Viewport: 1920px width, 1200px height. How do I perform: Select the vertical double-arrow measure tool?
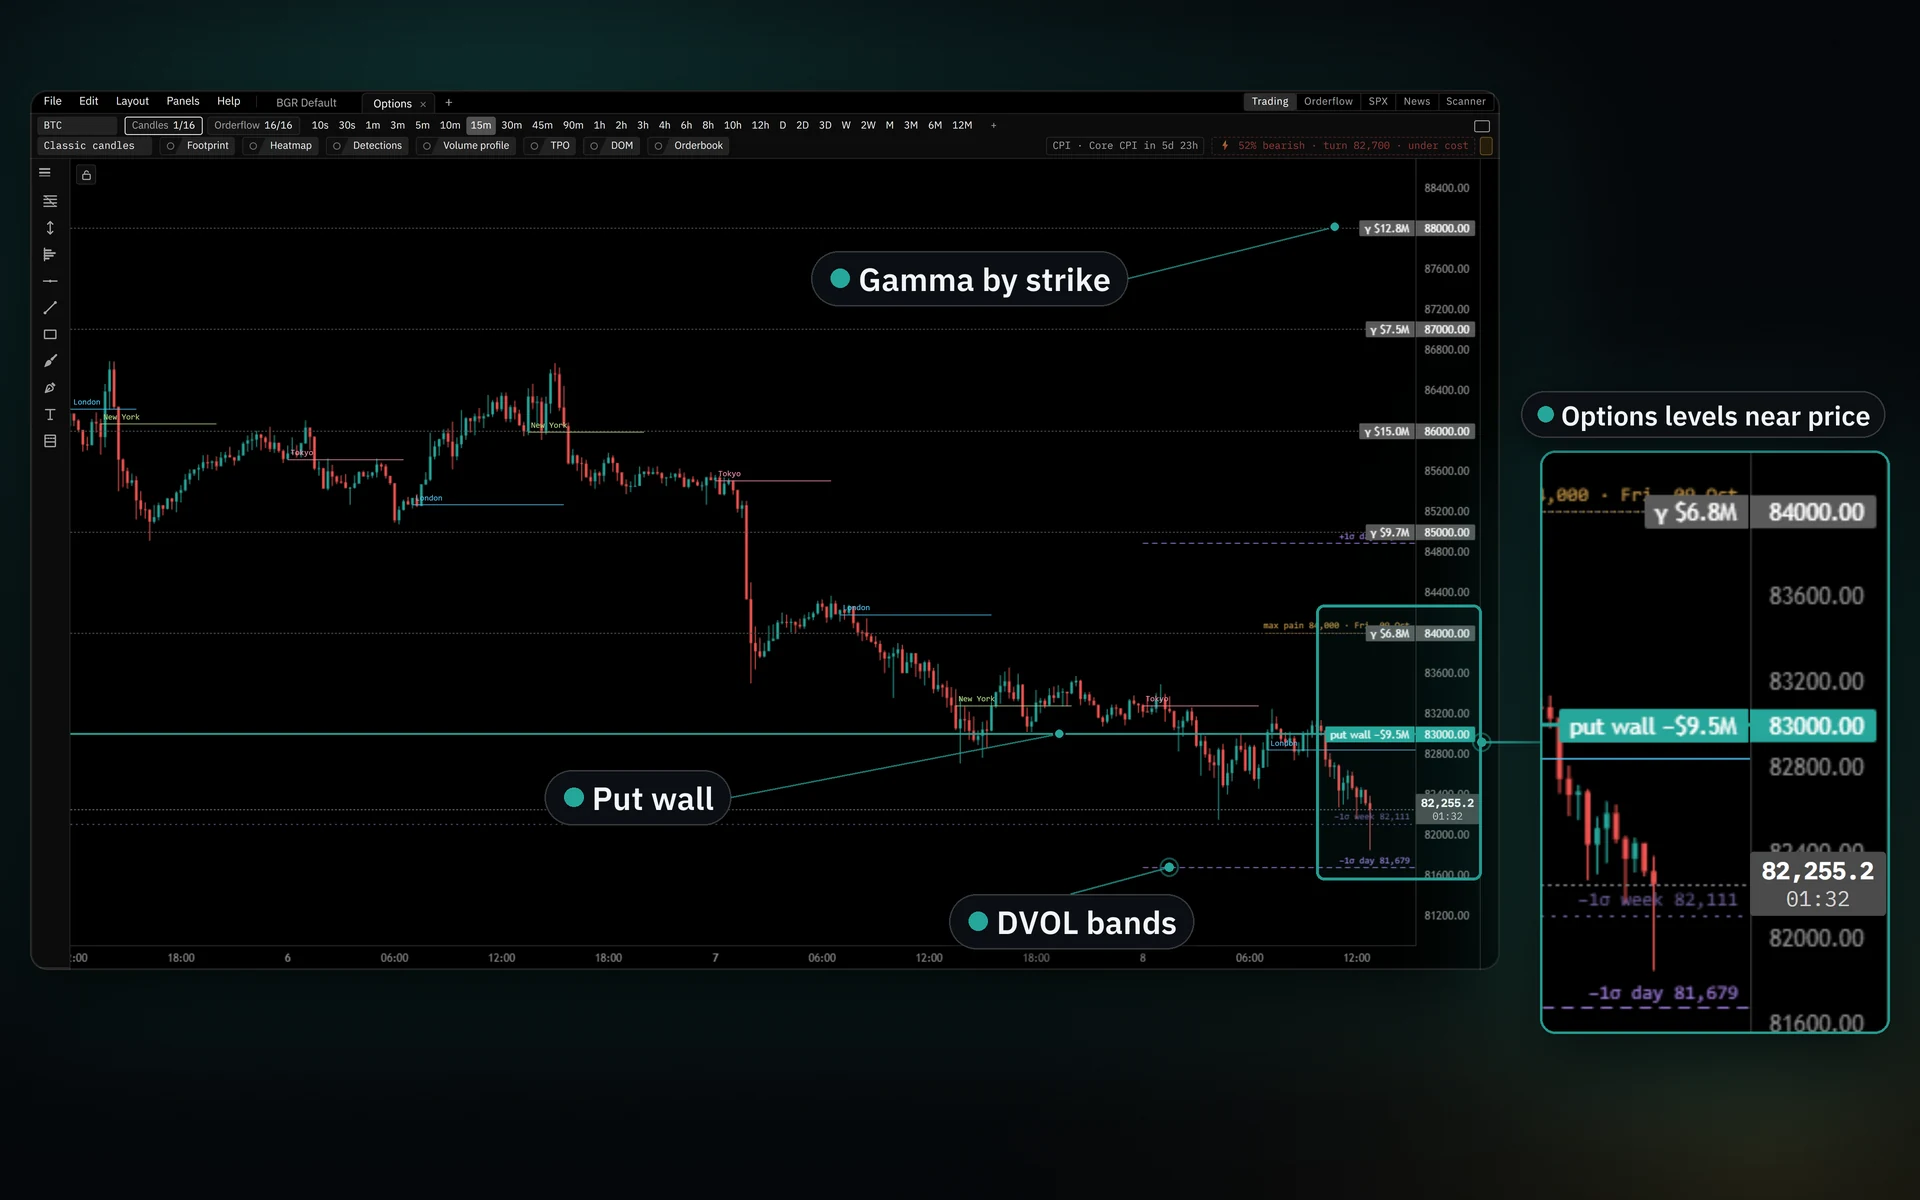click(x=50, y=228)
